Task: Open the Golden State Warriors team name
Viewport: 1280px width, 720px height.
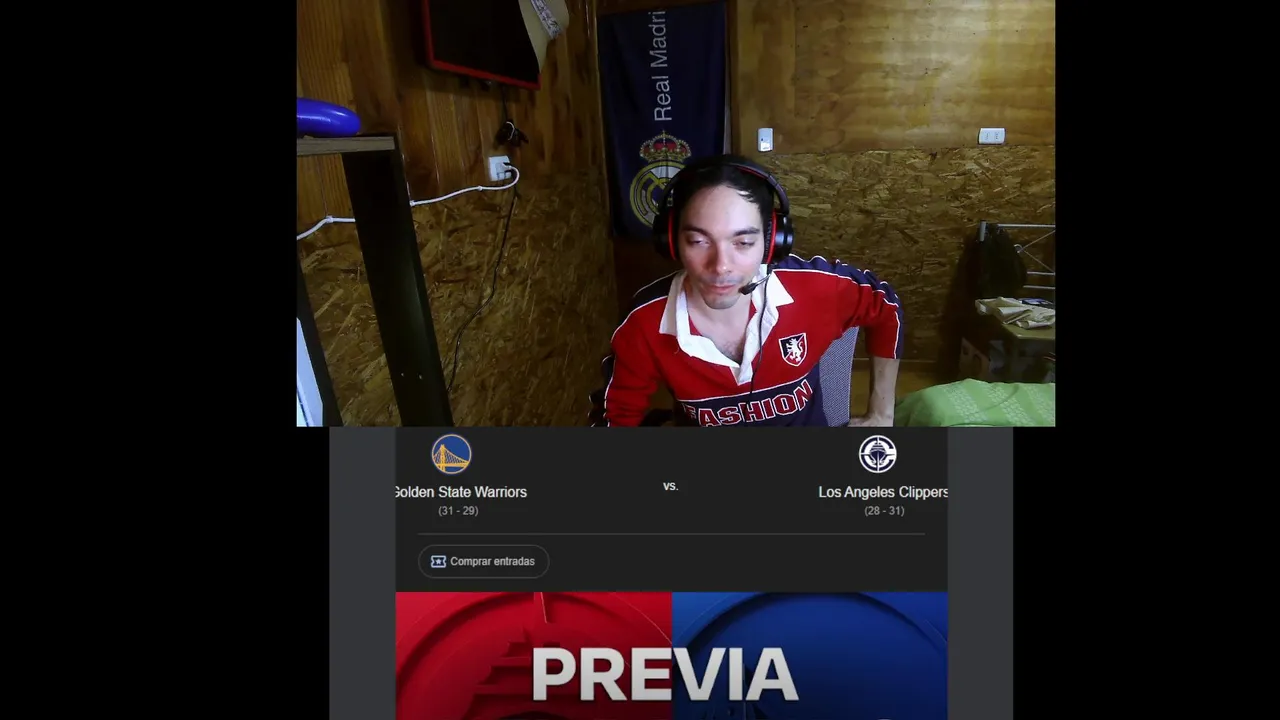Action: [461, 492]
